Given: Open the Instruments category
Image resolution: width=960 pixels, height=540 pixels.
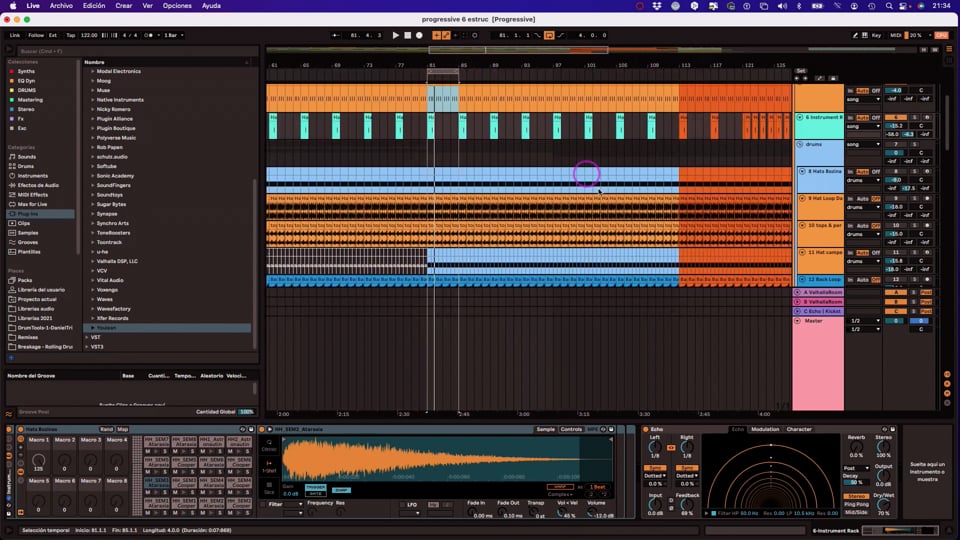Looking at the screenshot, I should (x=32, y=176).
